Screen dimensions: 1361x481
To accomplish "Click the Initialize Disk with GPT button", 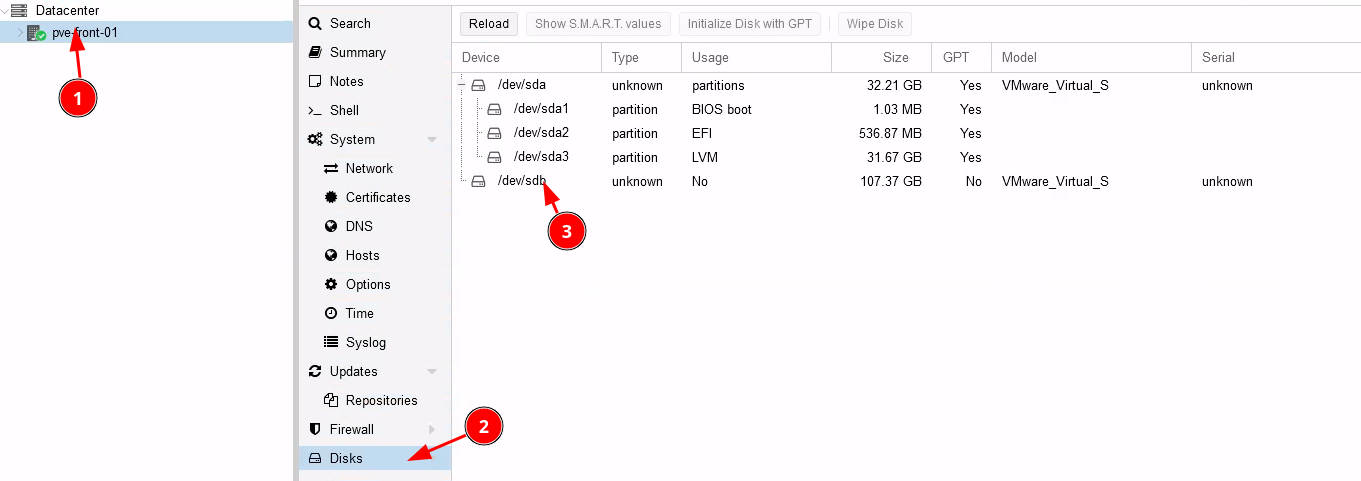I will 749,23.
